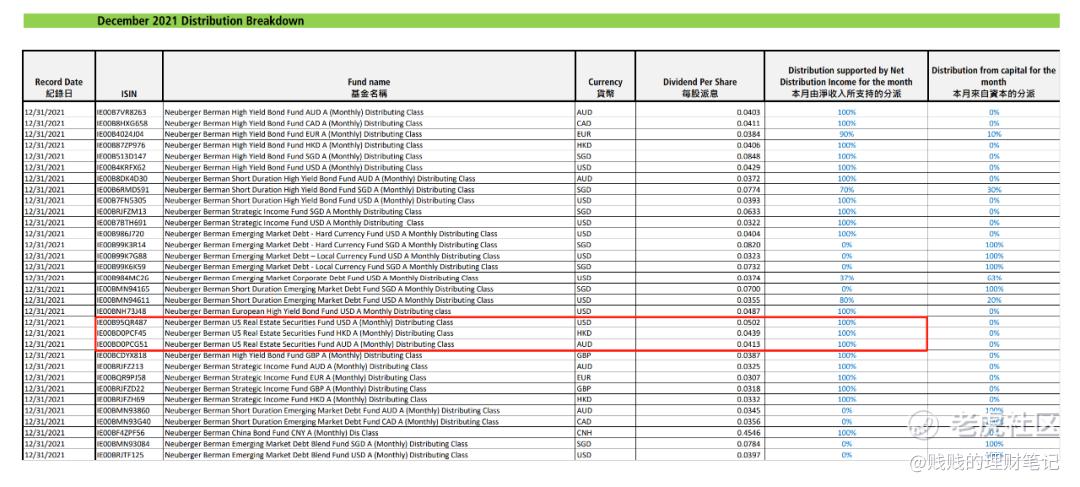Viewport: 1080px width, 487px height.
Task: Select US Real Estate Securities Fund AUD A name
Action: 309,344
